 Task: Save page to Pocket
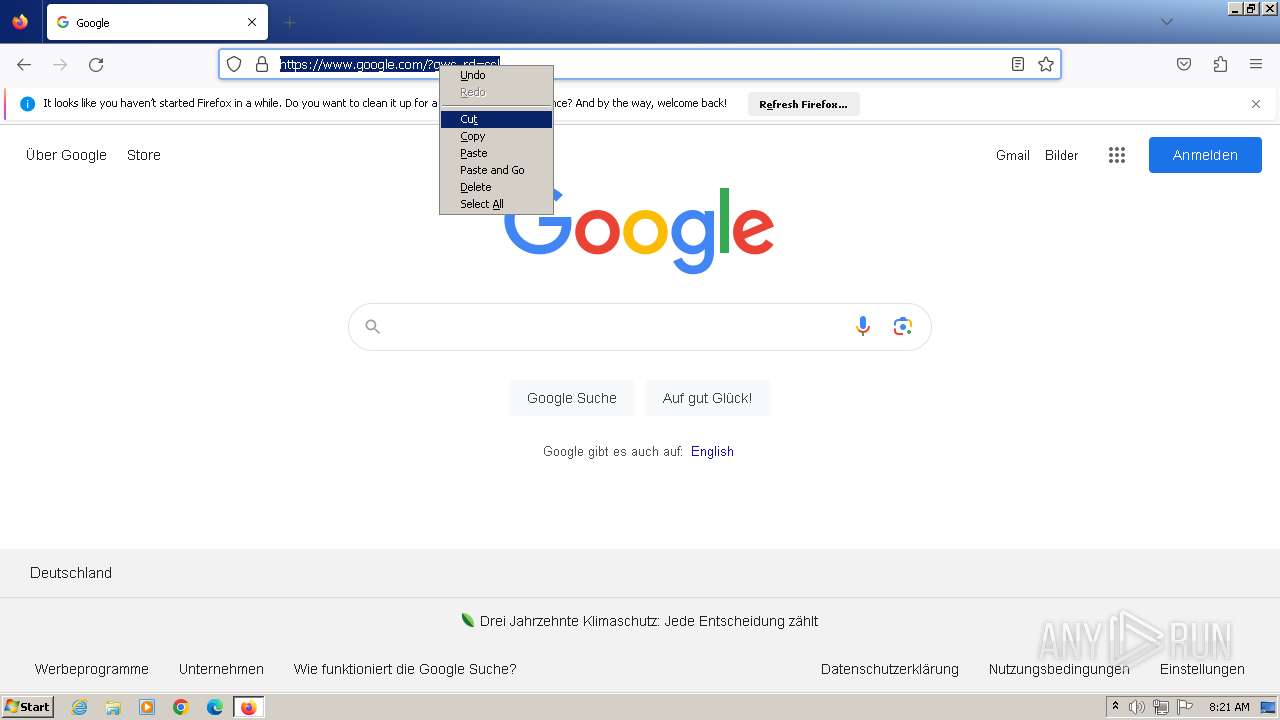click(x=1184, y=65)
